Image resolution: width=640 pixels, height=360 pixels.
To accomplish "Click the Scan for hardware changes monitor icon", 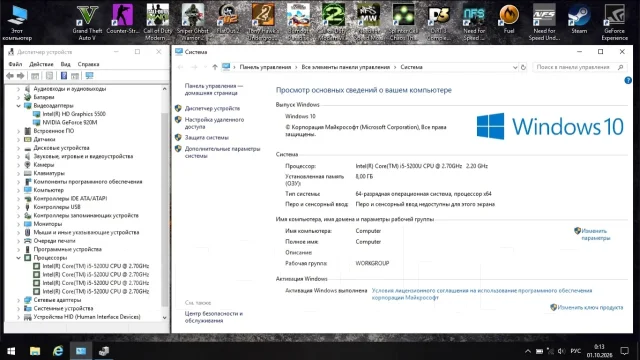I will [x=89, y=76].
